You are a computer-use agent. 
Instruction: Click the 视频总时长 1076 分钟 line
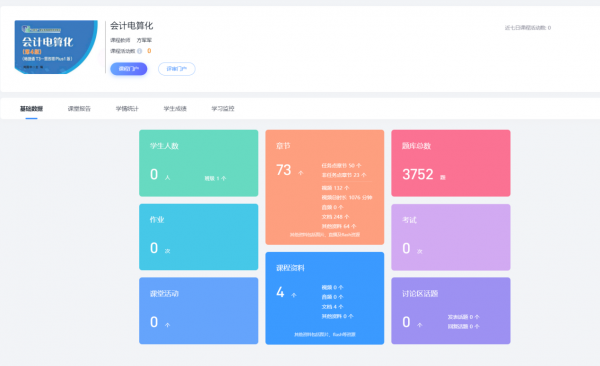[347, 198]
